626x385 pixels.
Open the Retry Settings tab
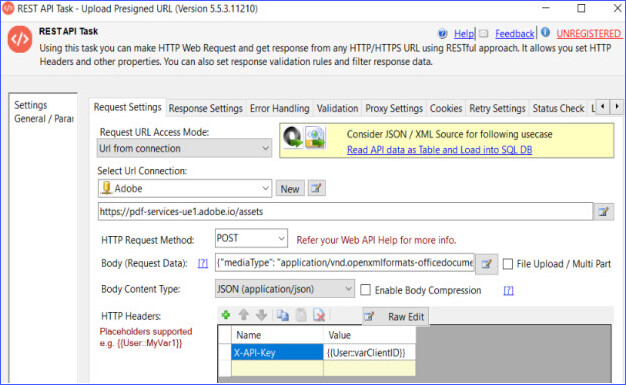497,108
